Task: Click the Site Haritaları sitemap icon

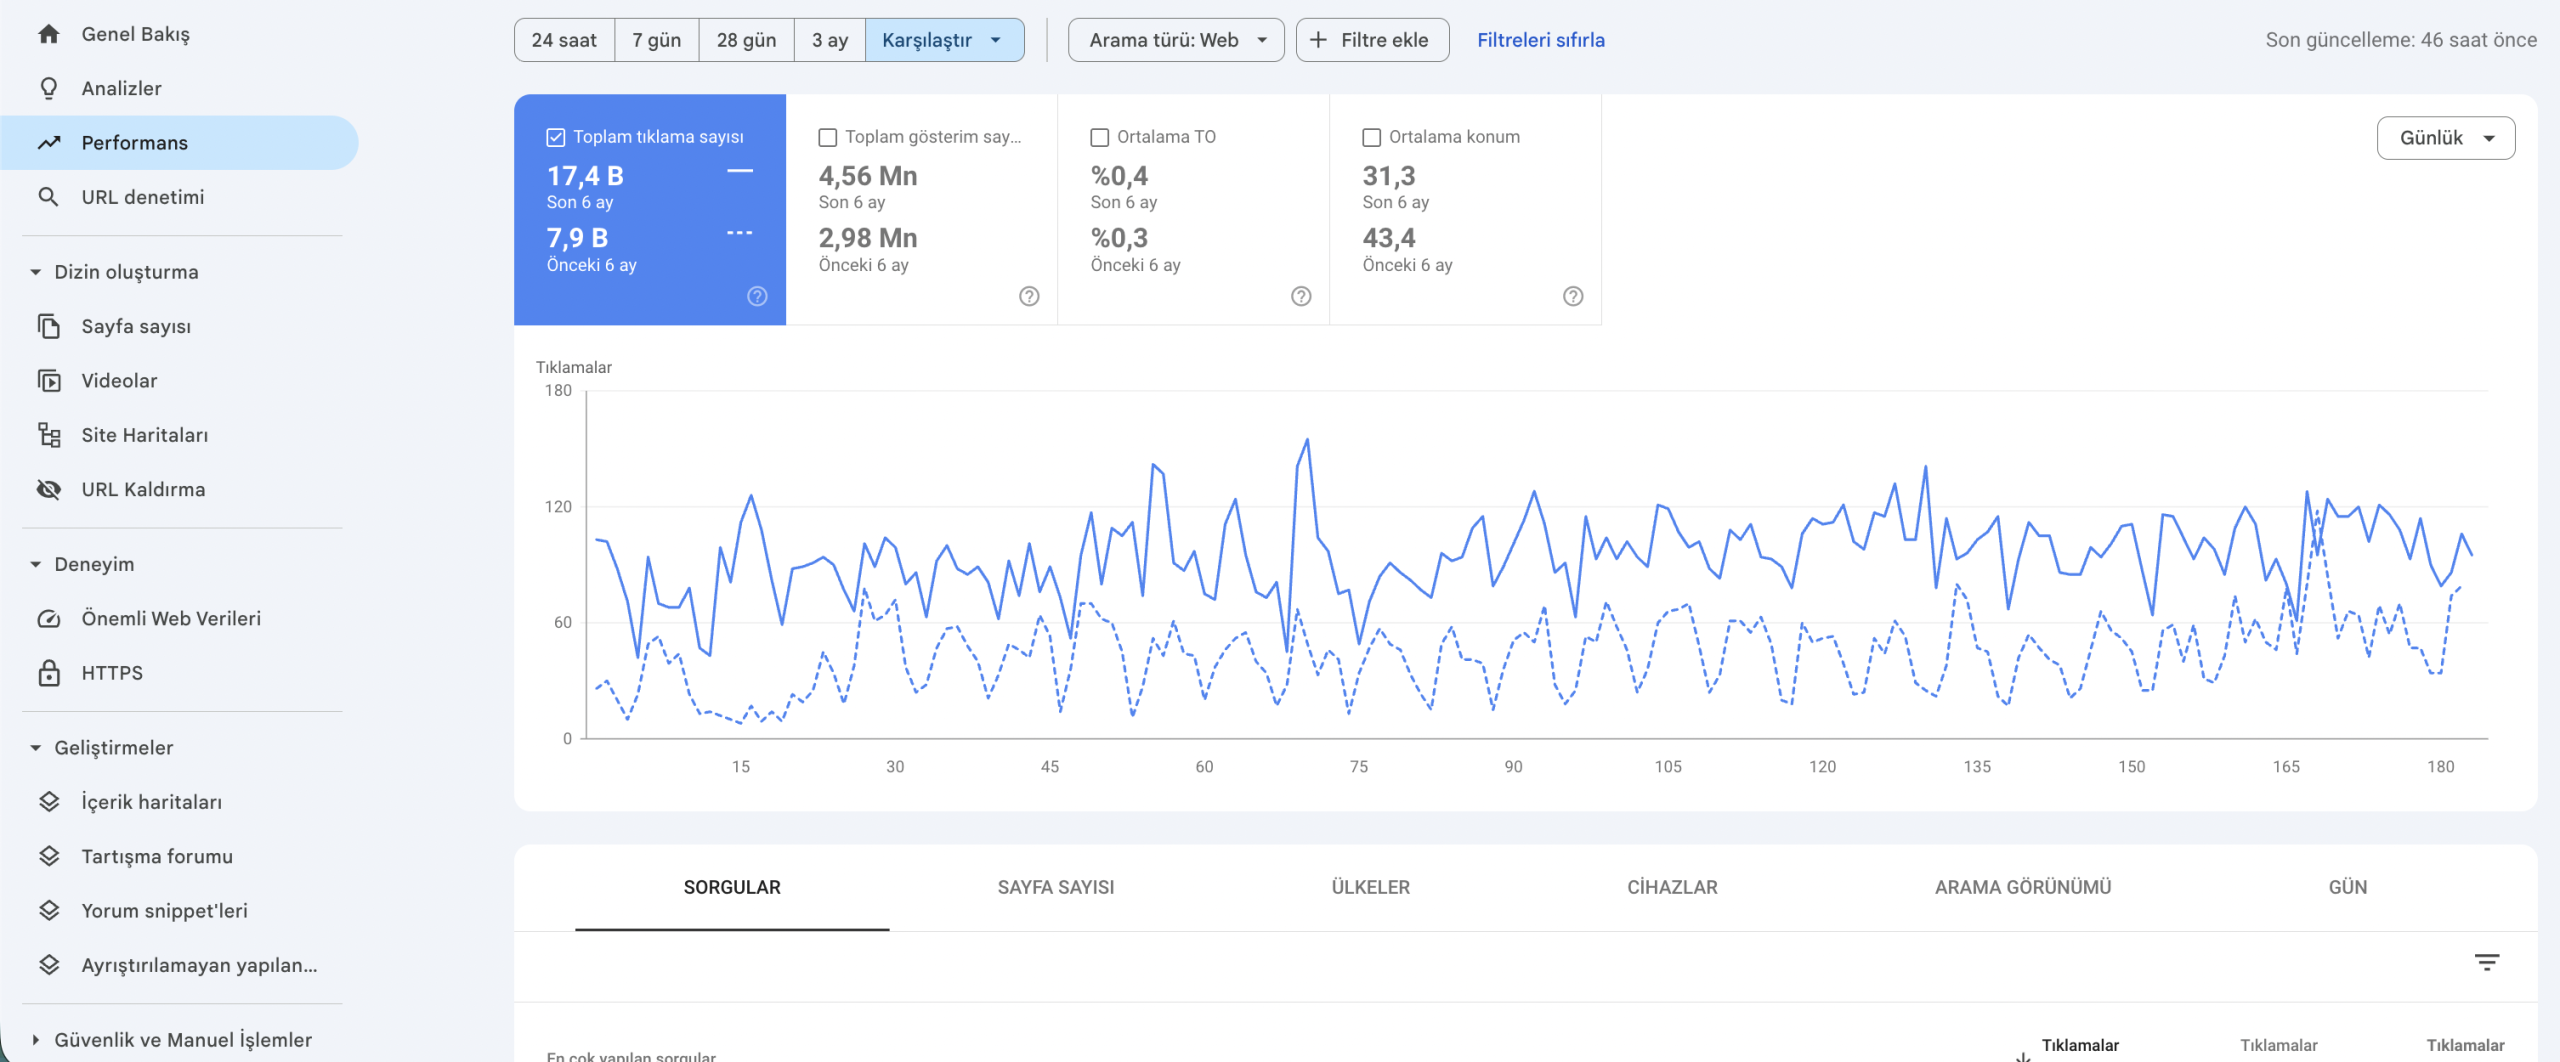Action: [x=48, y=435]
